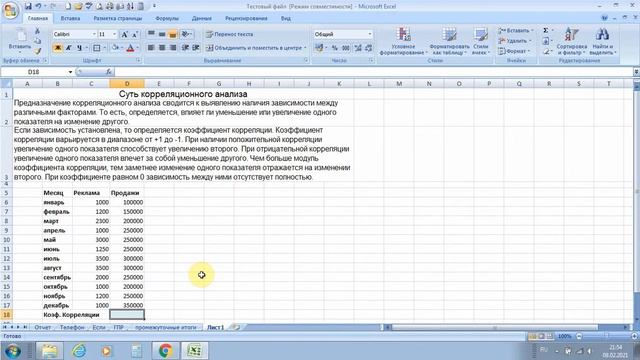Apply the red font color
640x360 pixels.
pos(130,48)
